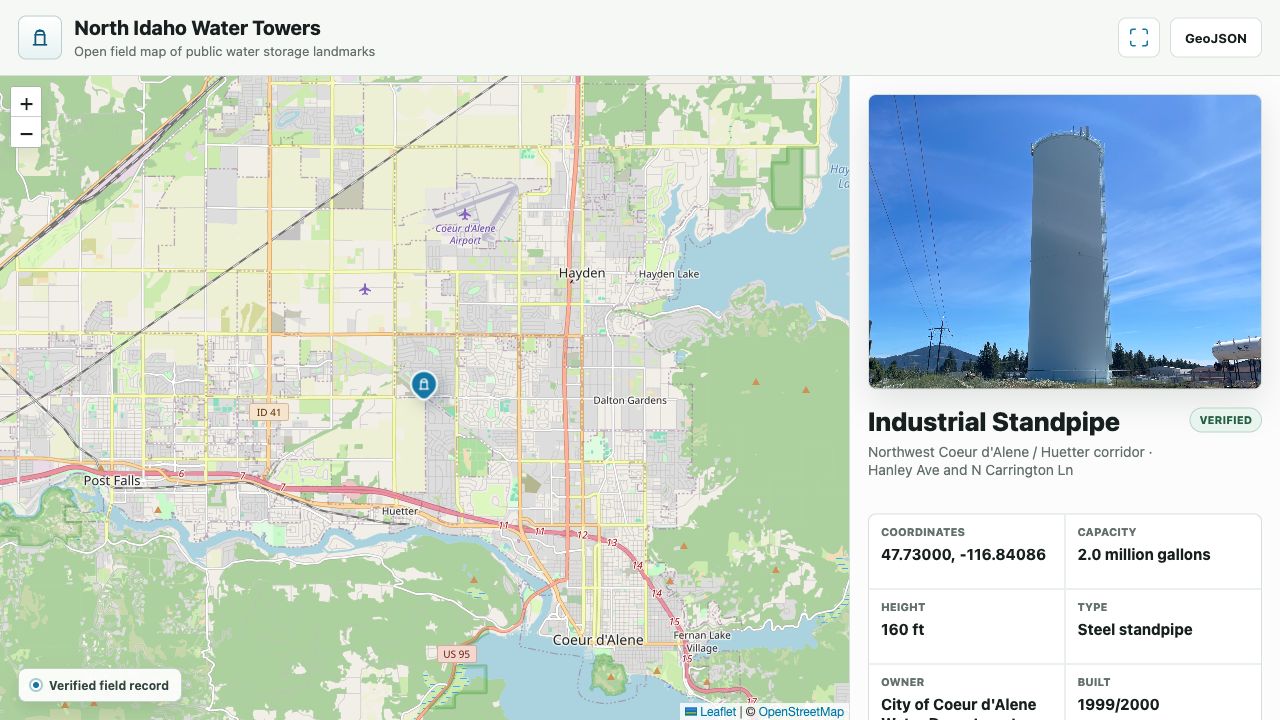Click built value 1999/2000
The height and width of the screenshot is (720, 1280).
point(1118,704)
